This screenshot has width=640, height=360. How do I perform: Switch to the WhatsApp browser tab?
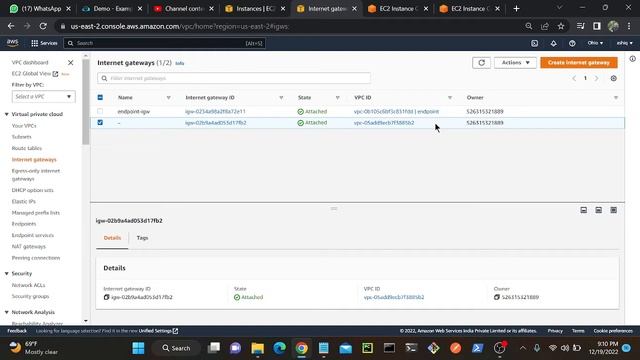point(40,9)
